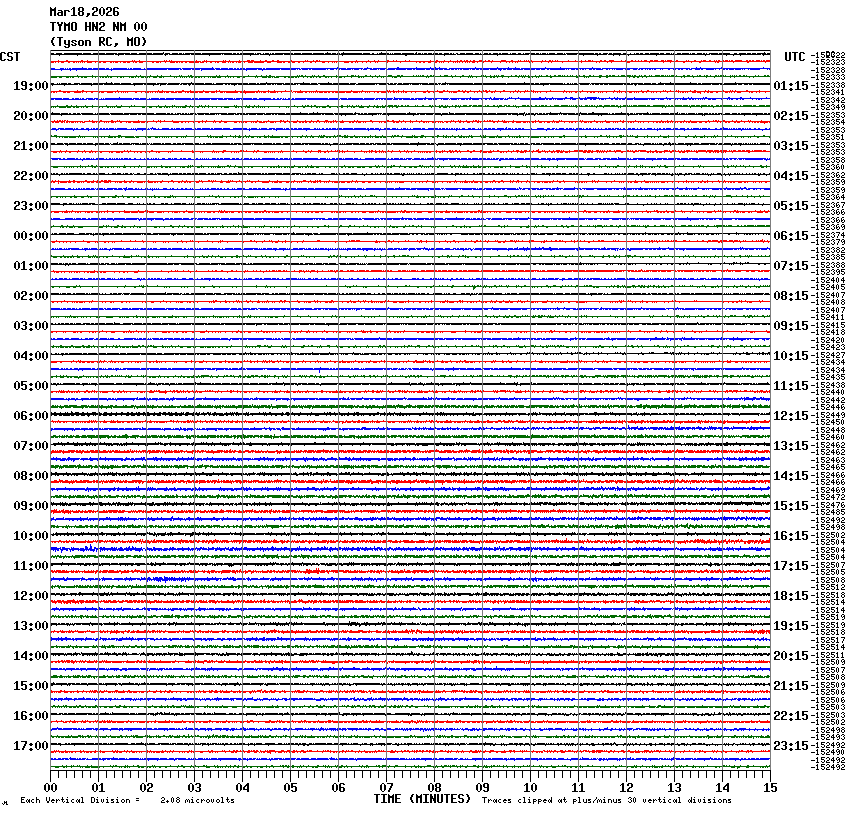Select the UTC timezone label
This screenshot has width=850, height=814.
(795, 57)
